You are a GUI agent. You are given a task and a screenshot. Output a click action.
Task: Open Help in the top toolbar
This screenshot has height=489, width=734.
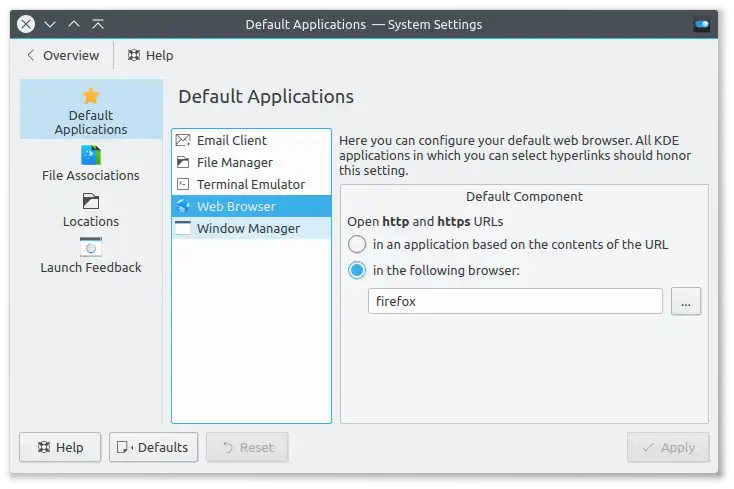tap(148, 56)
